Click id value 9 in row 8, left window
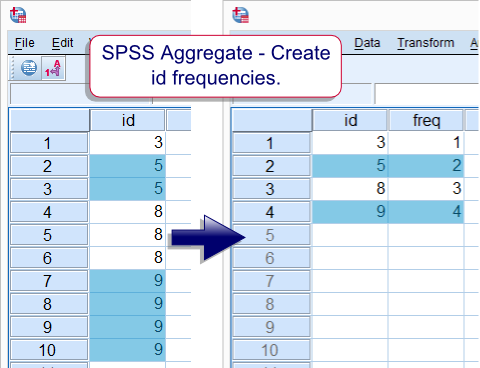 coord(127,304)
